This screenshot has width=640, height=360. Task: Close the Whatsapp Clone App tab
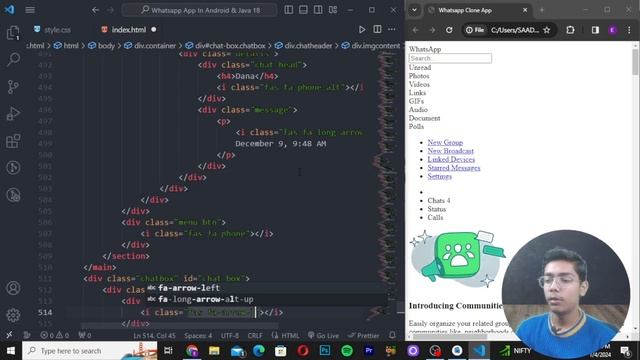coord(525,10)
